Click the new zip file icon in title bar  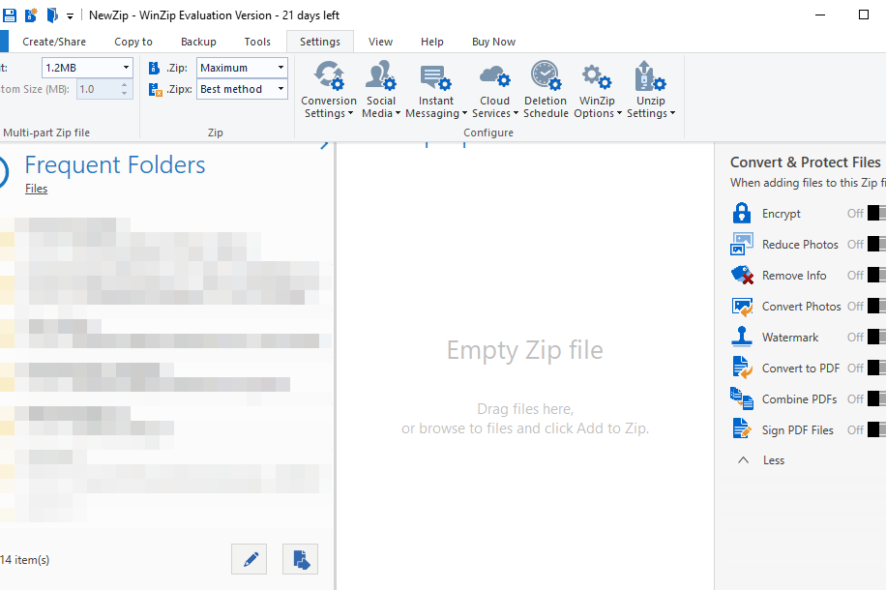point(31,15)
